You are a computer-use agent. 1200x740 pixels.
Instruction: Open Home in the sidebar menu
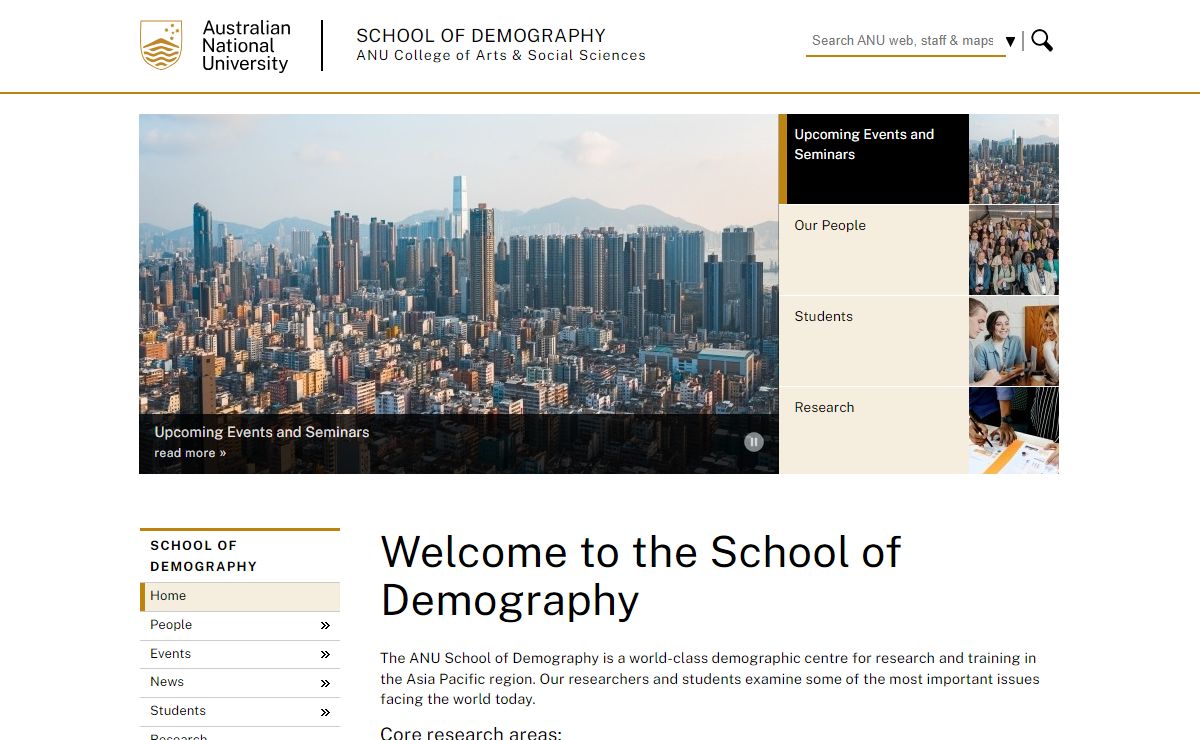point(240,596)
